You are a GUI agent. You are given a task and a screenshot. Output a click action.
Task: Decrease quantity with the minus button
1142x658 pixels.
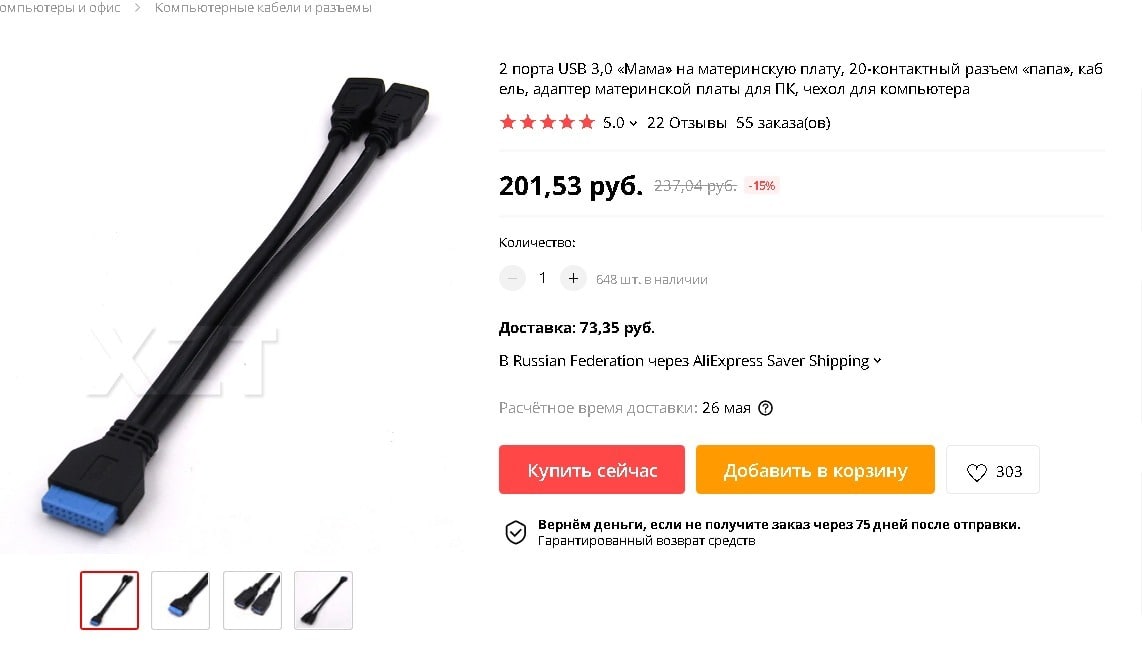tap(512, 278)
